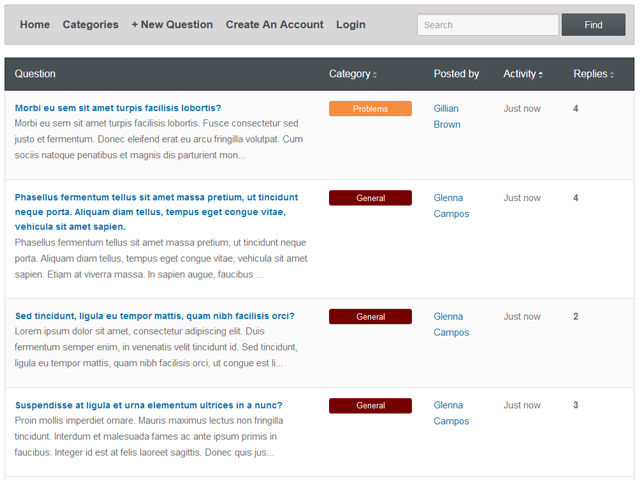Go to the Home menu item
Image resolution: width=640 pixels, height=480 pixels.
(x=35, y=25)
